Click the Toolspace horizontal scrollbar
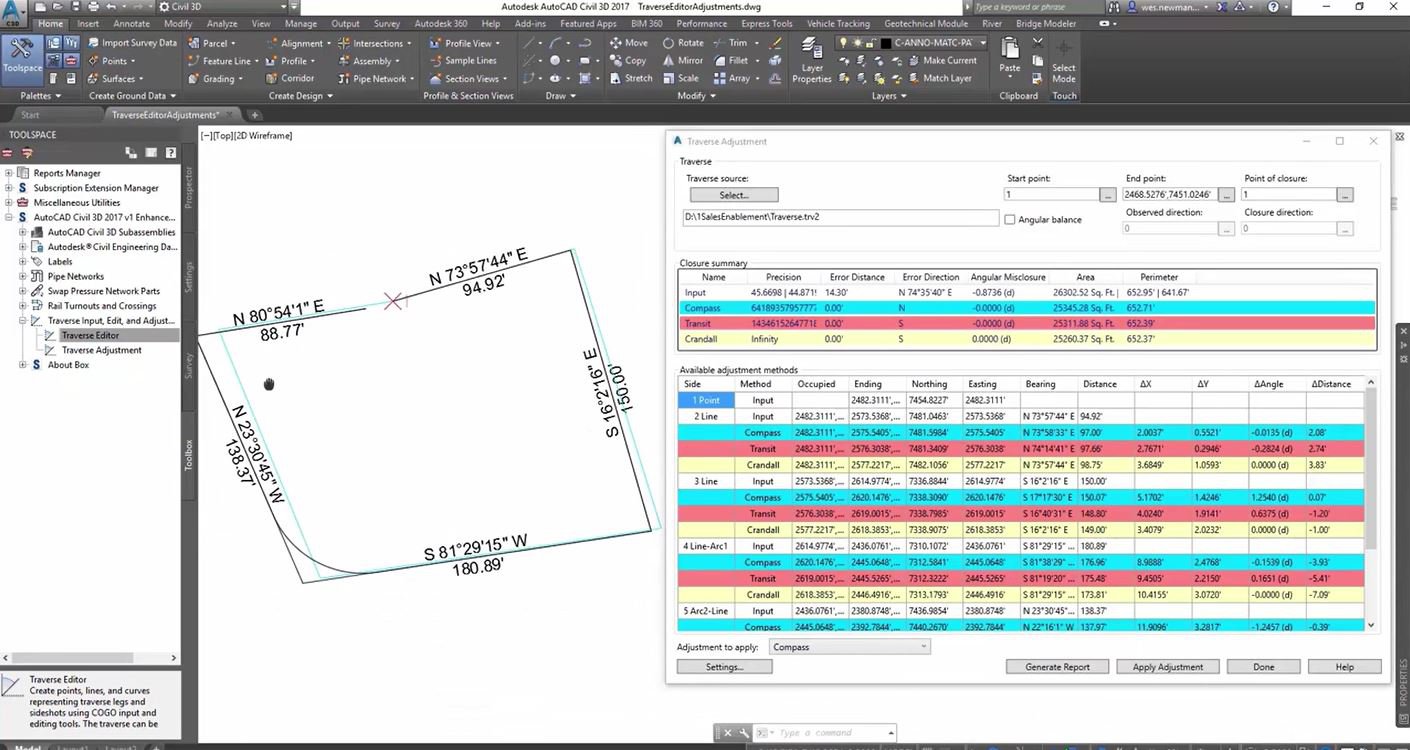This screenshot has height=750, width=1410. coord(88,658)
